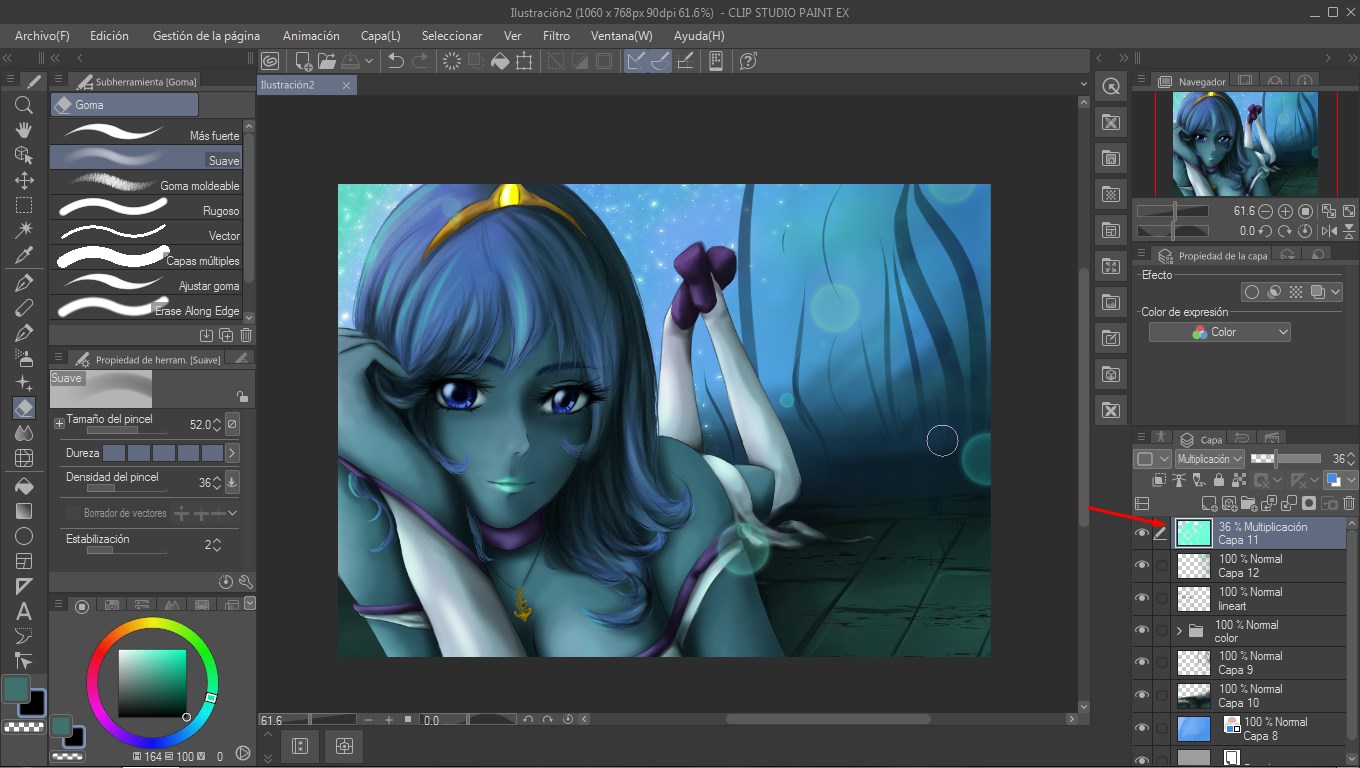Zoom out using the Navigator minus icon
This screenshot has width=1360, height=768.
pos(1266,212)
